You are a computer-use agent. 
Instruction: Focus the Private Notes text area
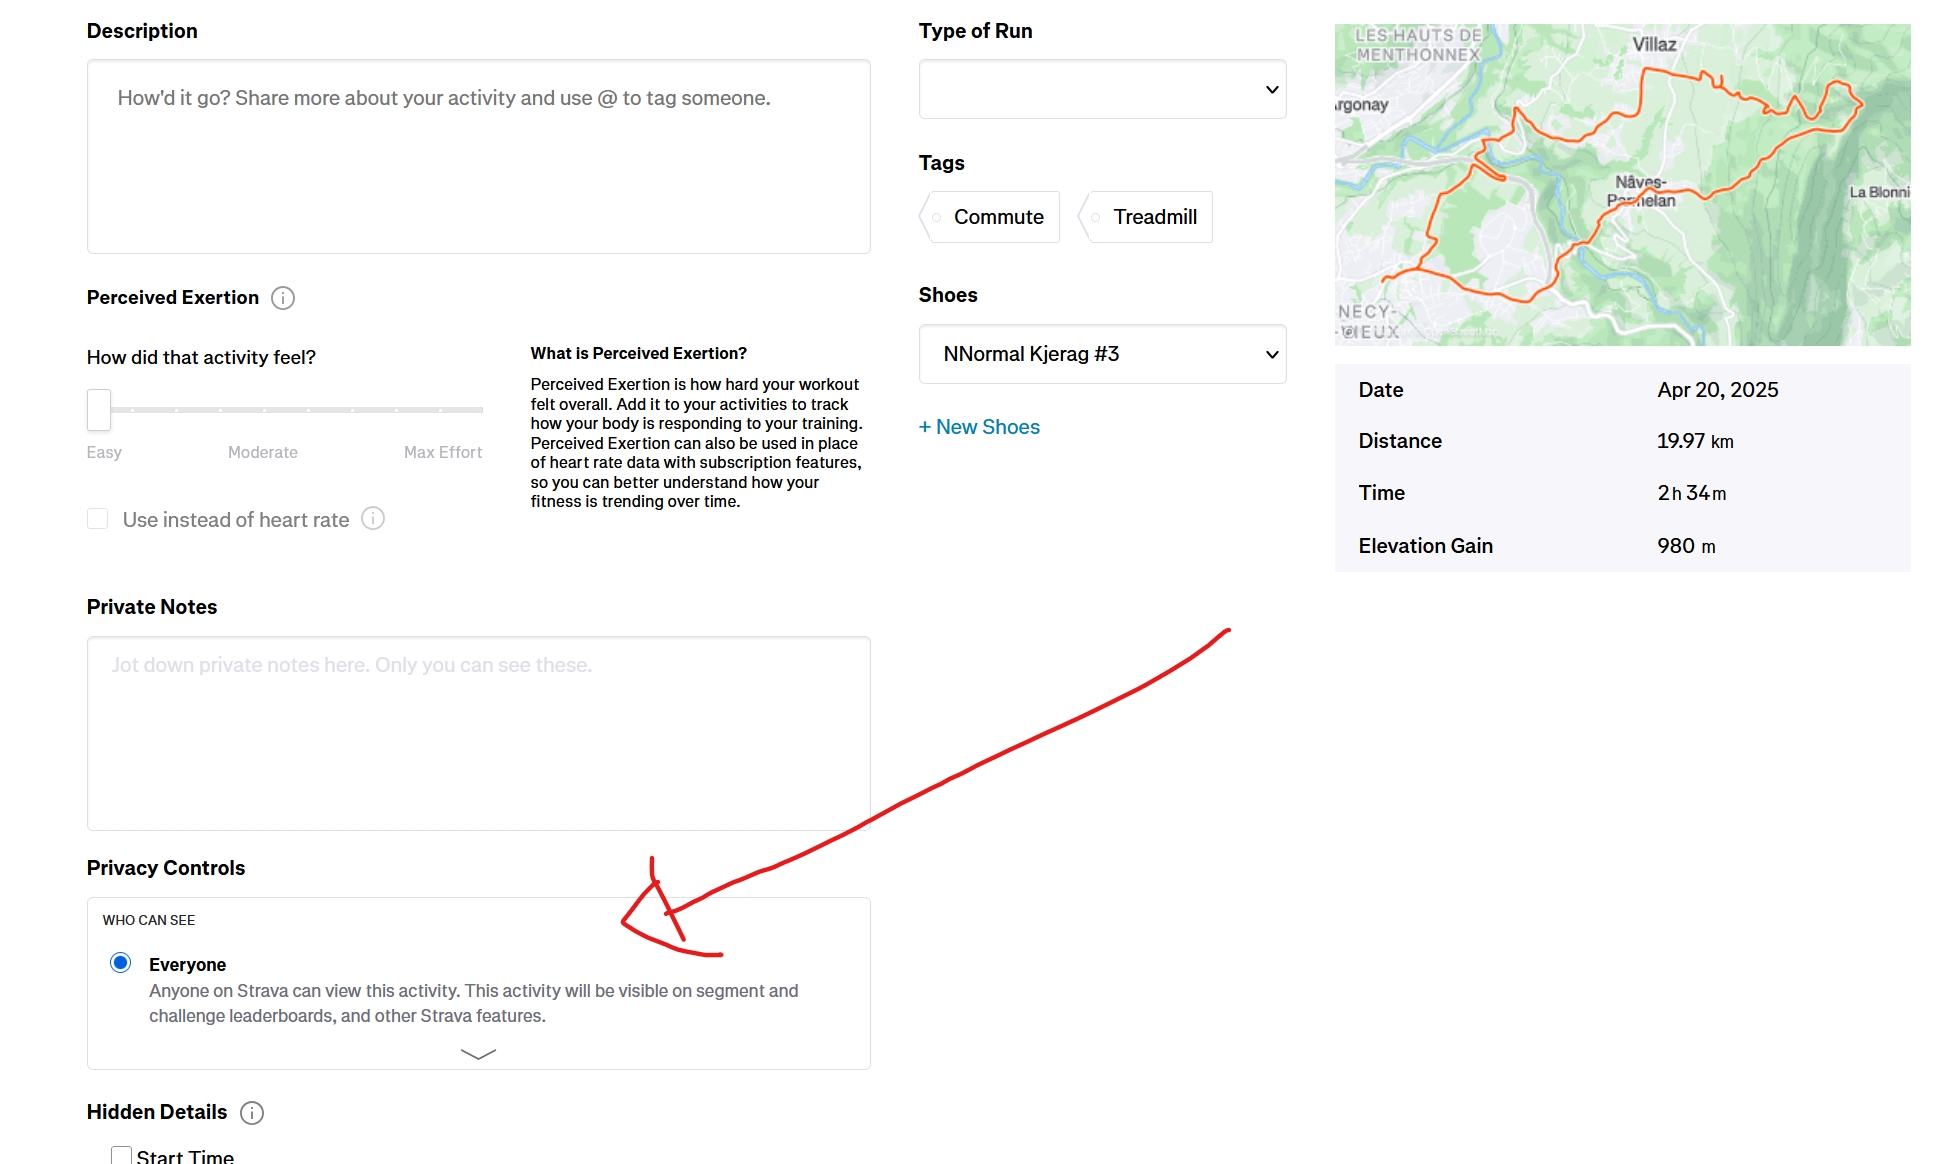tap(478, 733)
